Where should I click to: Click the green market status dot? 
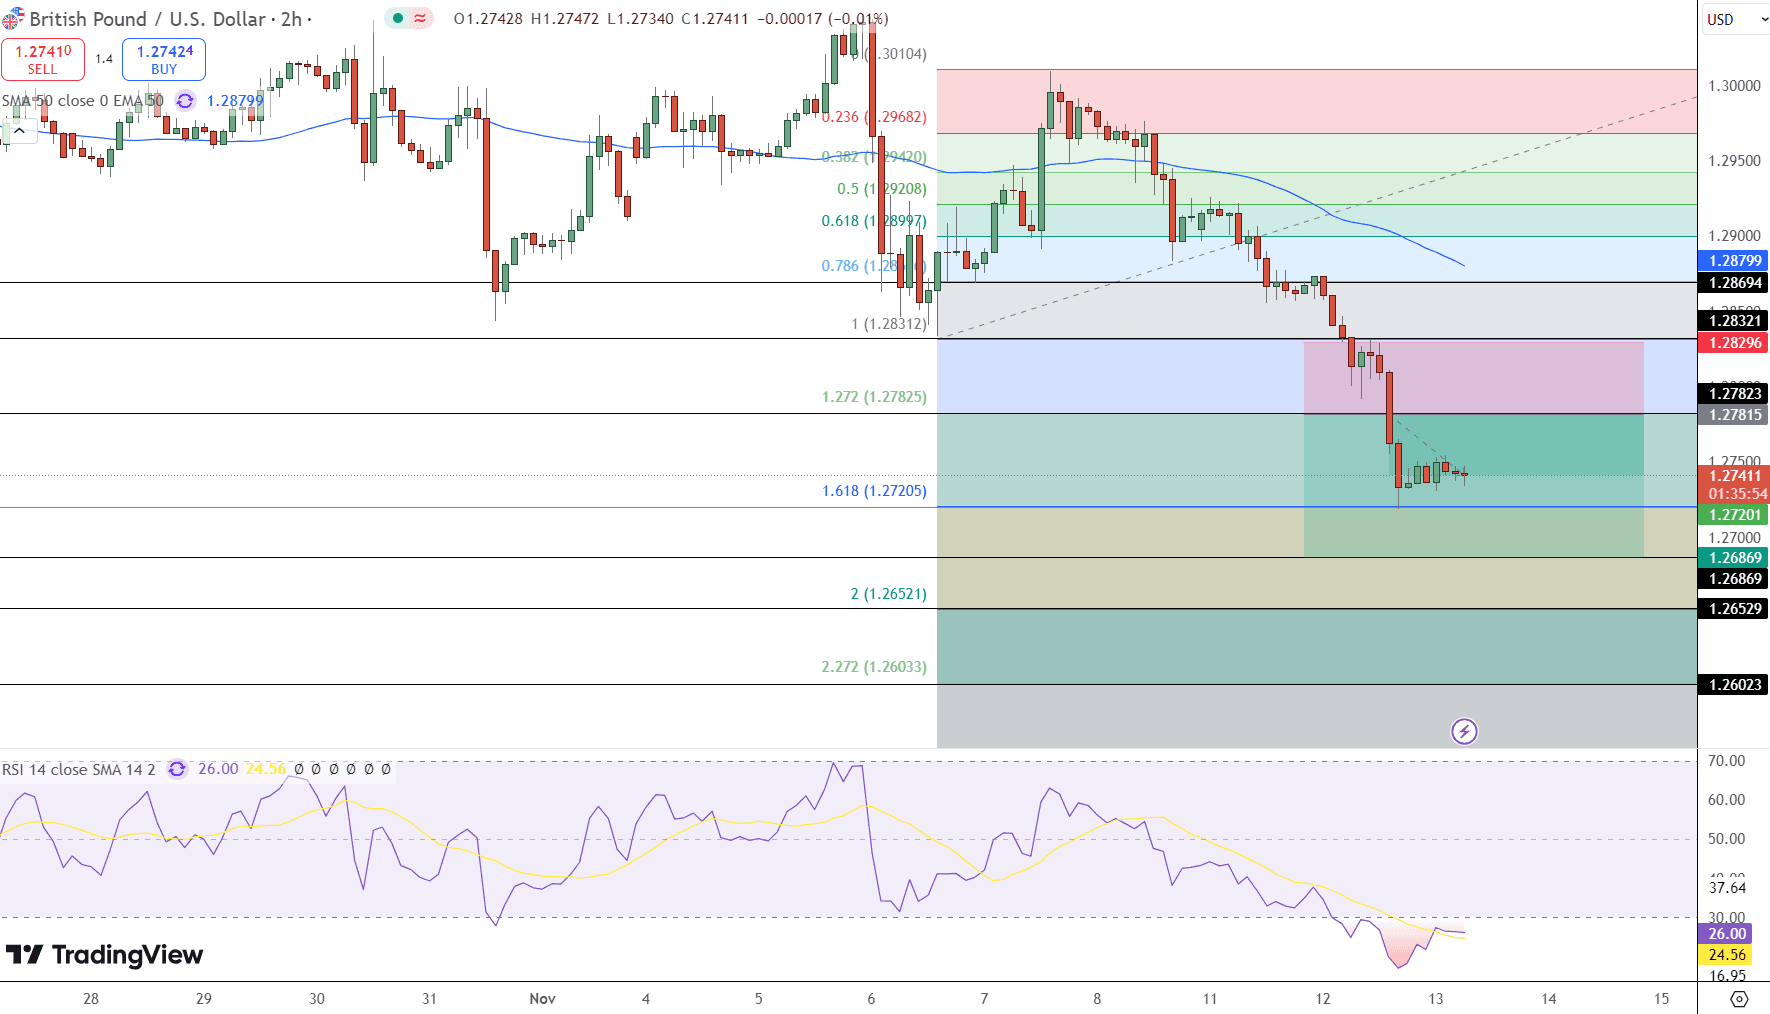398,18
